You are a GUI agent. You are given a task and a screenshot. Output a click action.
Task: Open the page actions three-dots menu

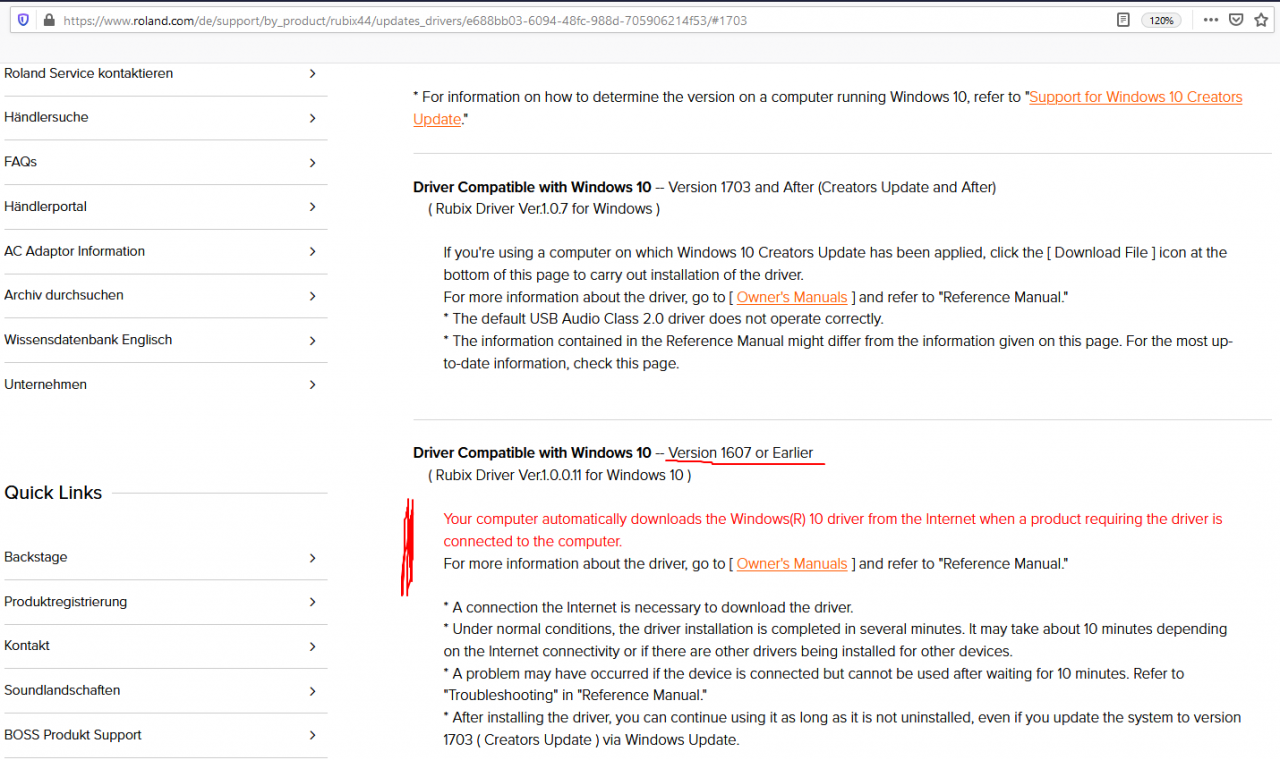1211,20
